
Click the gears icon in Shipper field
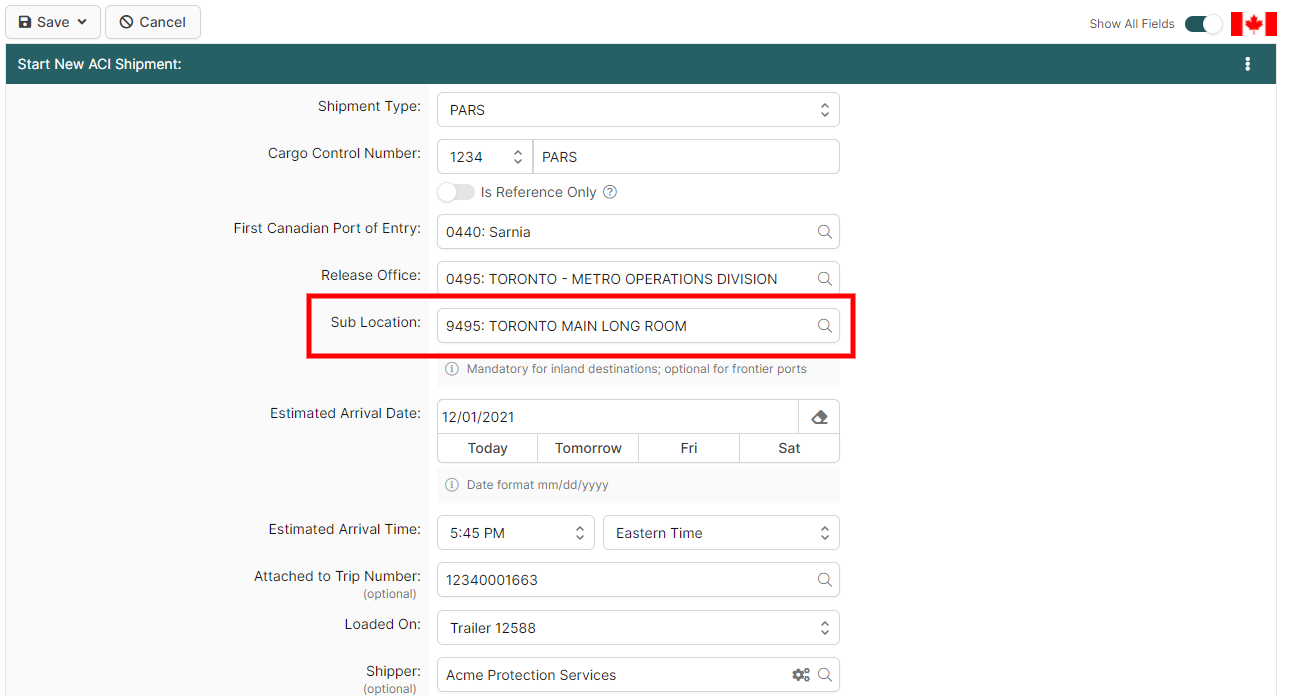click(800, 675)
